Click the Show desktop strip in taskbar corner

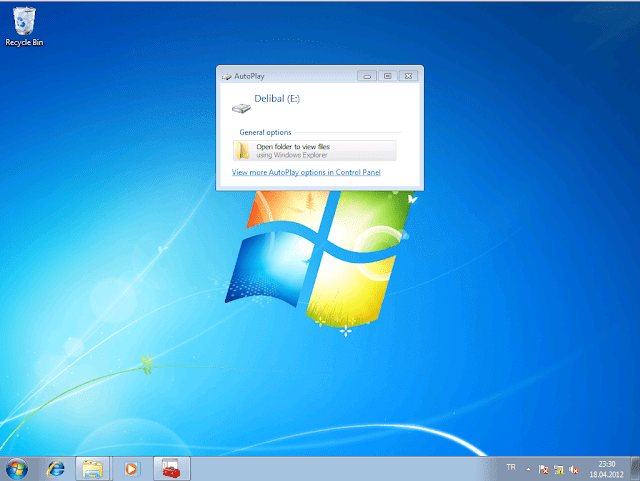[x=636, y=467]
